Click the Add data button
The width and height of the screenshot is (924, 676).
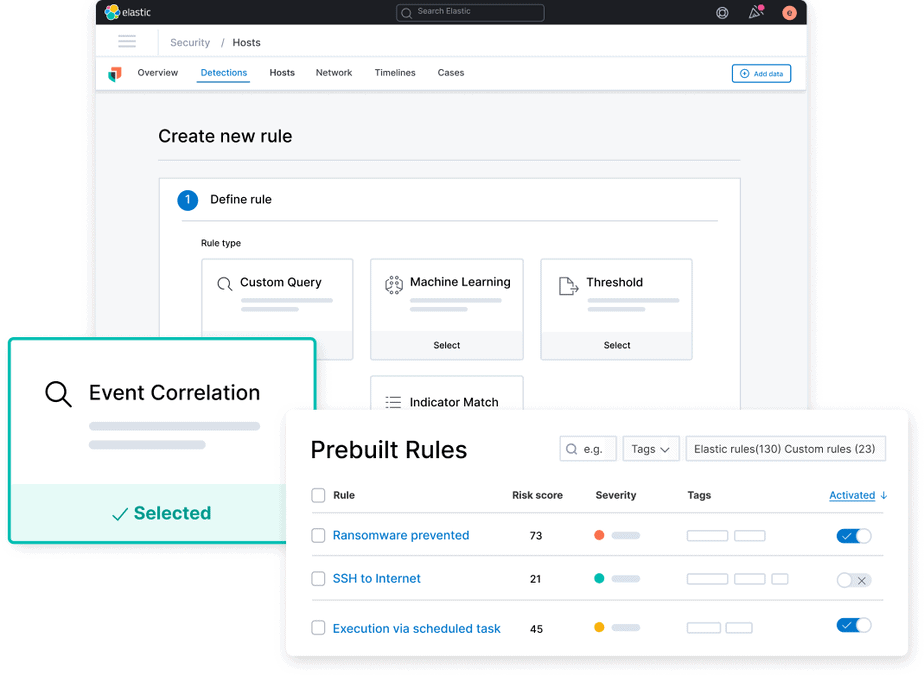click(x=761, y=73)
